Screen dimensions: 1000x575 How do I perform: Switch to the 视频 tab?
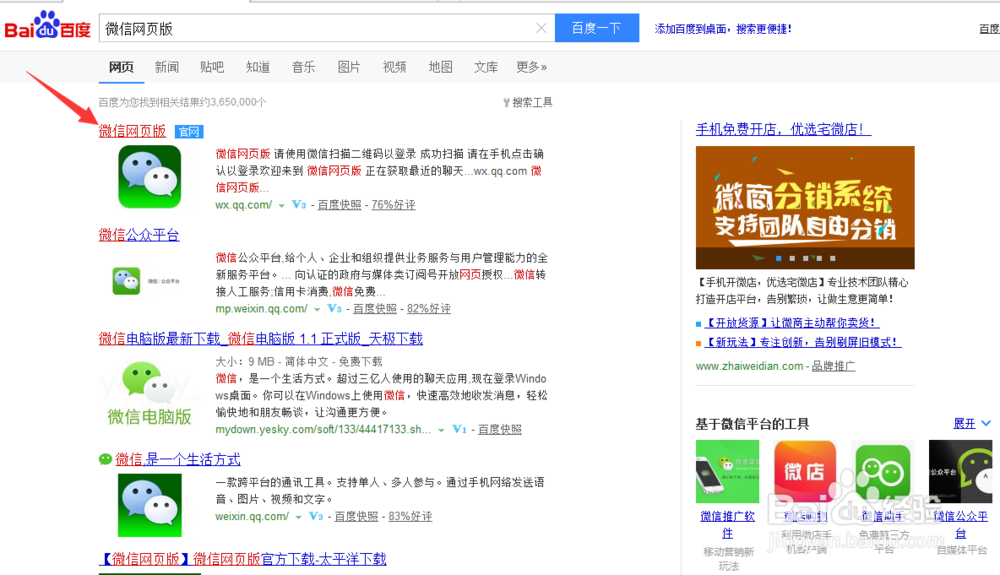coord(394,67)
